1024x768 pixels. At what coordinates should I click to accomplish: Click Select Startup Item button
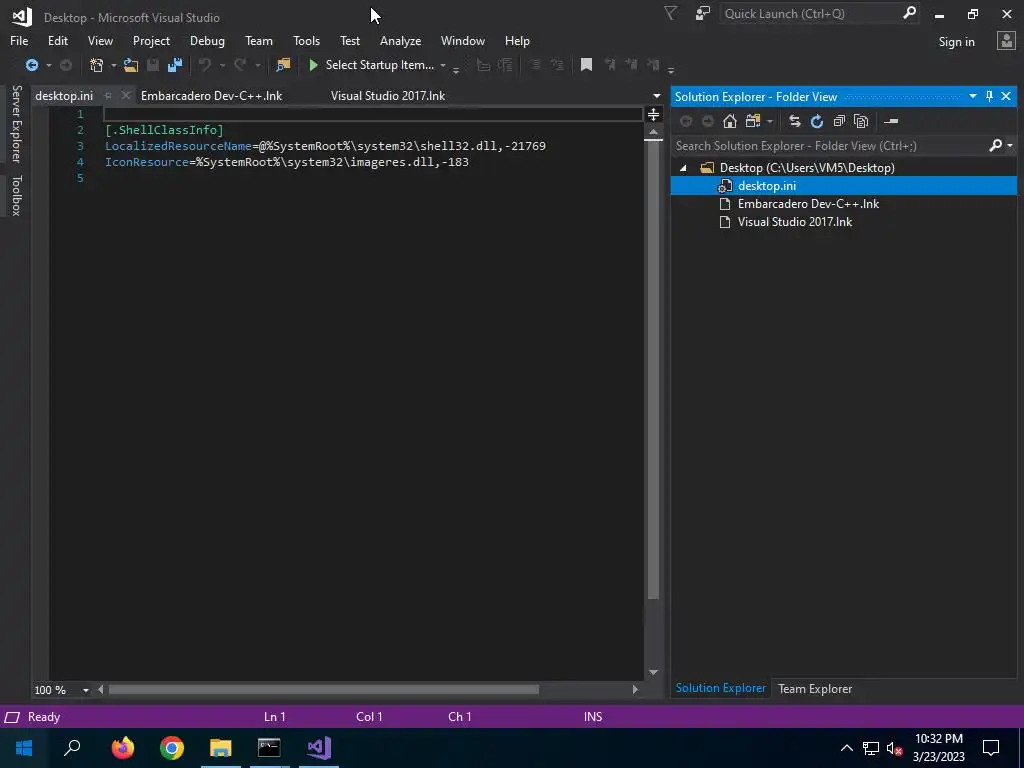[379, 65]
